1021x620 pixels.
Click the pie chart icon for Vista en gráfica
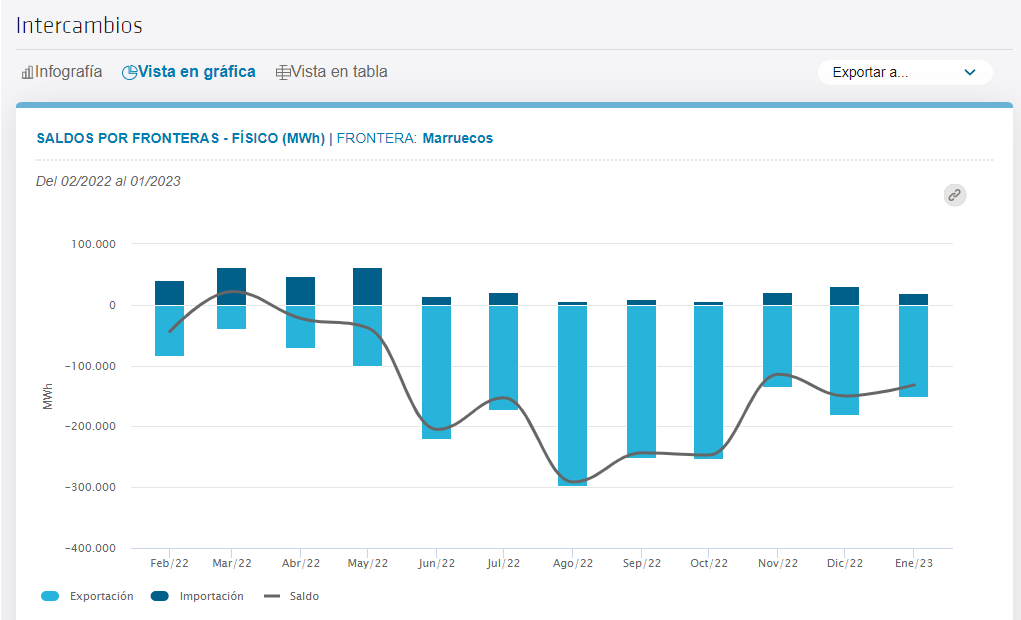coord(129,72)
